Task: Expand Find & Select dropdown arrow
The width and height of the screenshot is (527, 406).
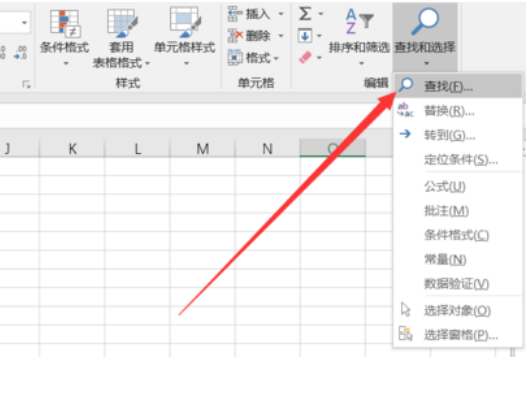Action: tap(427, 63)
